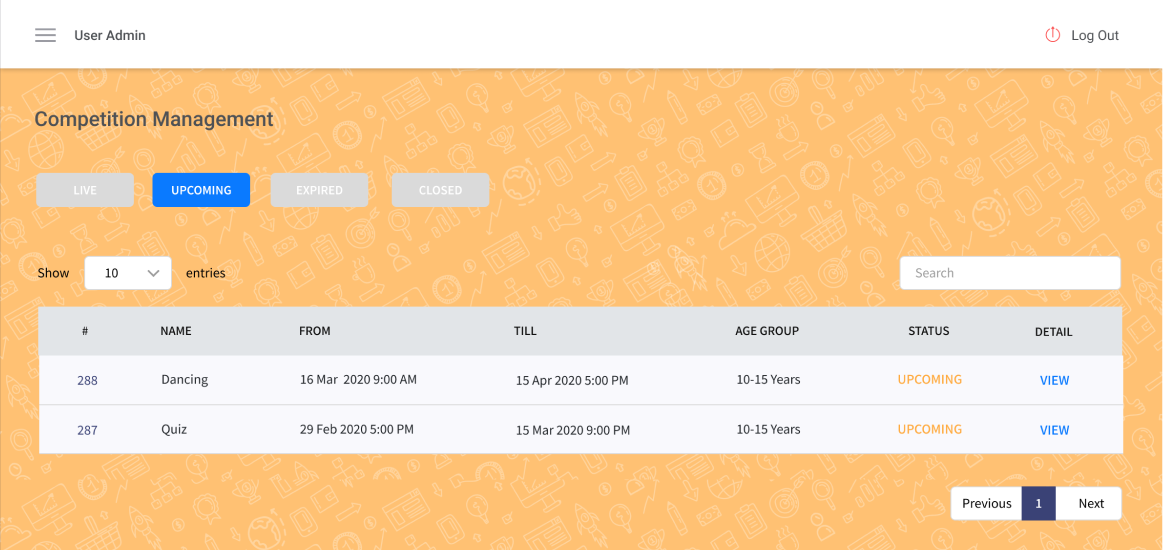This screenshot has width=1163, height=550.
Task: Click competition ID 288
Action: click(88, 380)
